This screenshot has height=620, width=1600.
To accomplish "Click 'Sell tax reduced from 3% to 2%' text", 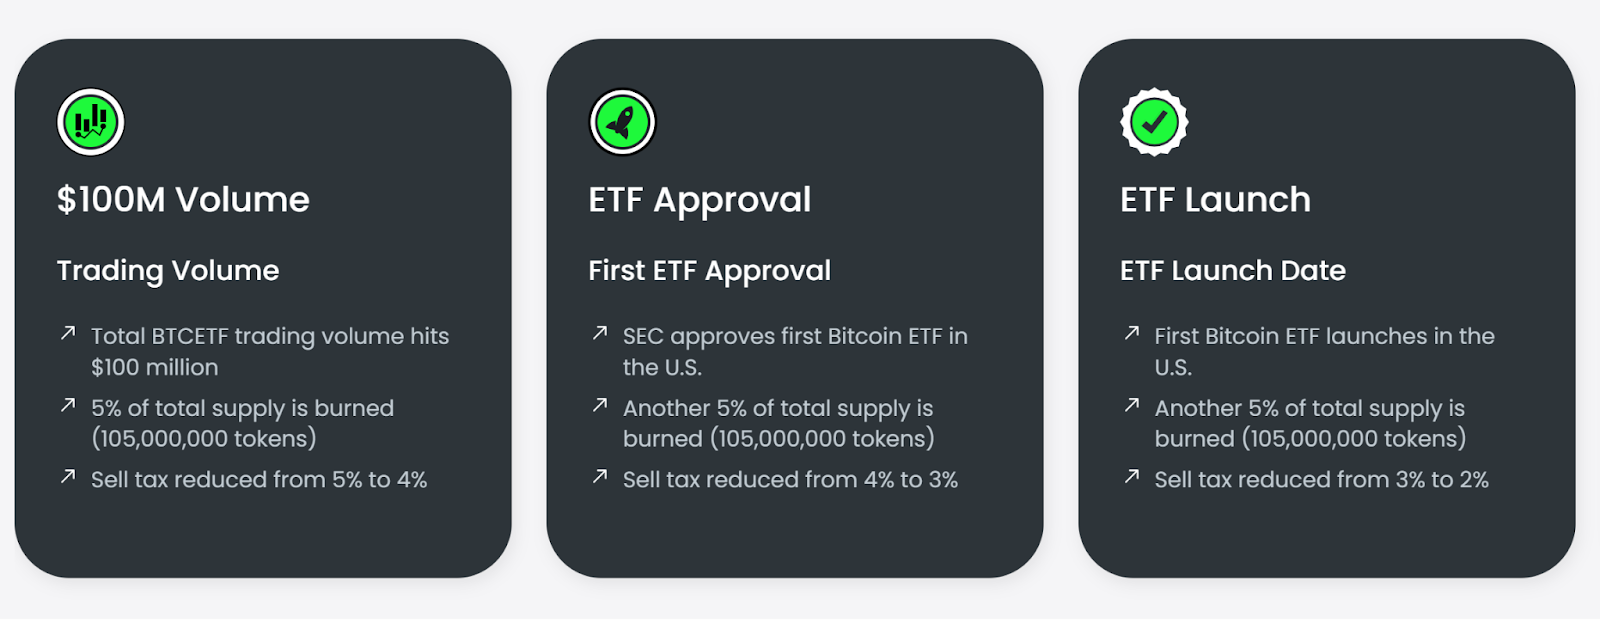I will [1321, 480].
